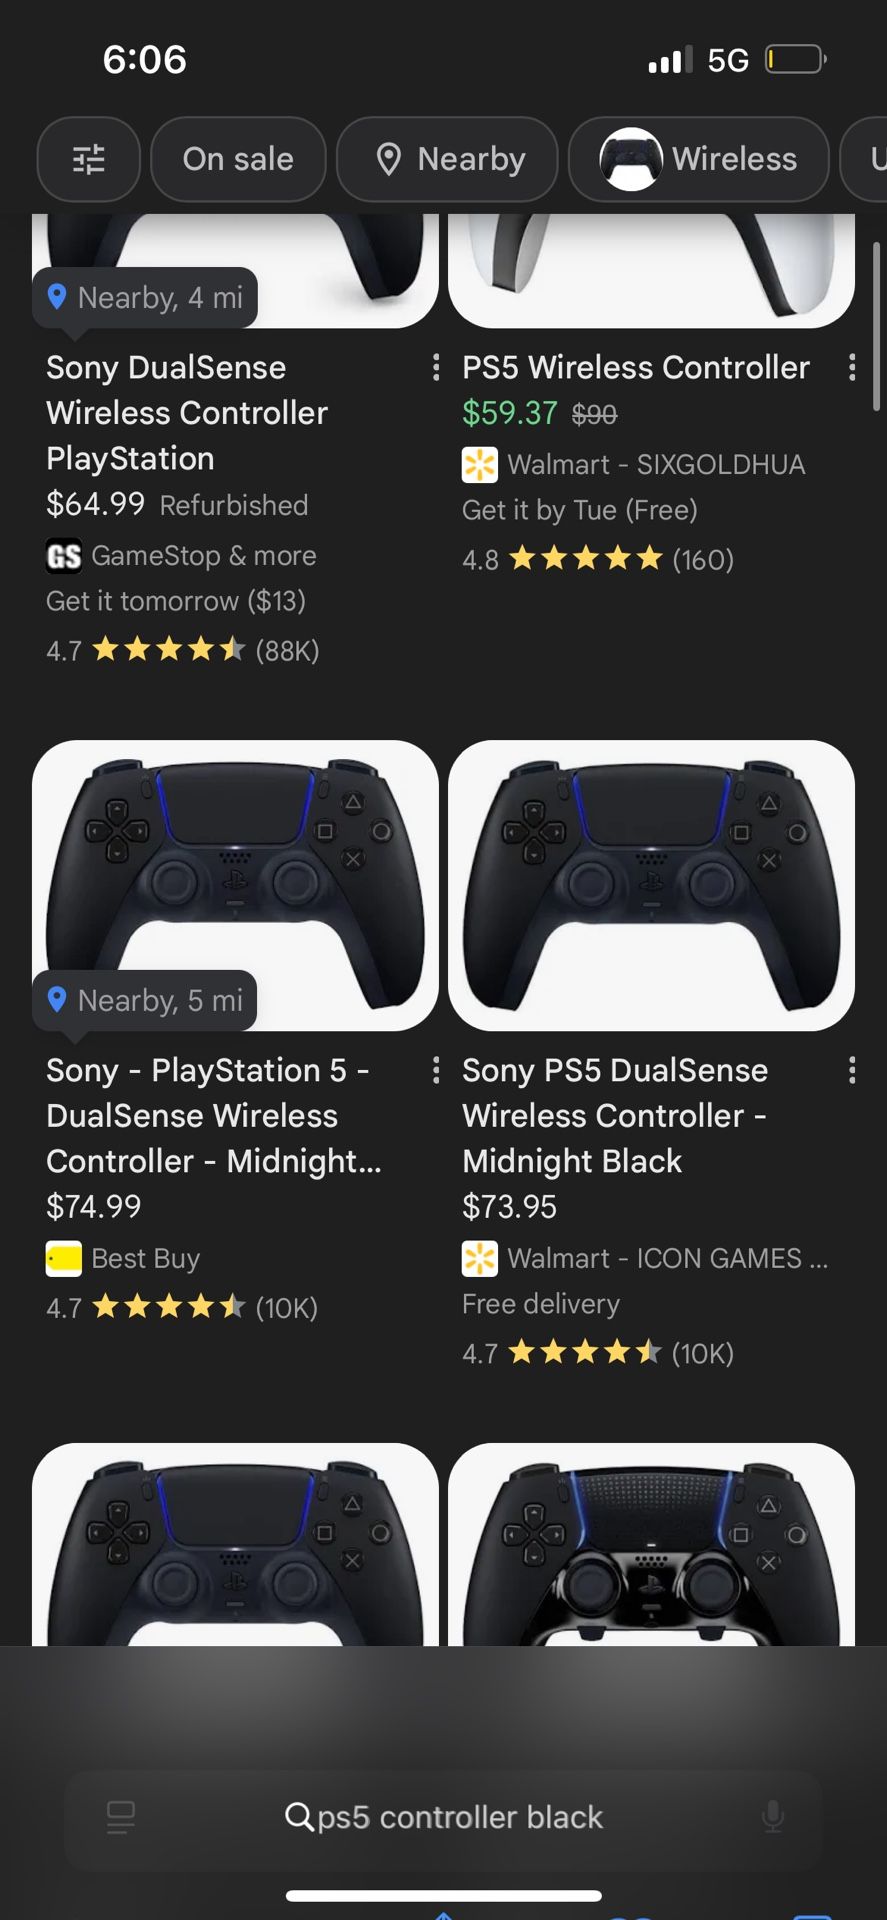Tap the ps5 controller black search field
887x1920 pixels.
445,1816
